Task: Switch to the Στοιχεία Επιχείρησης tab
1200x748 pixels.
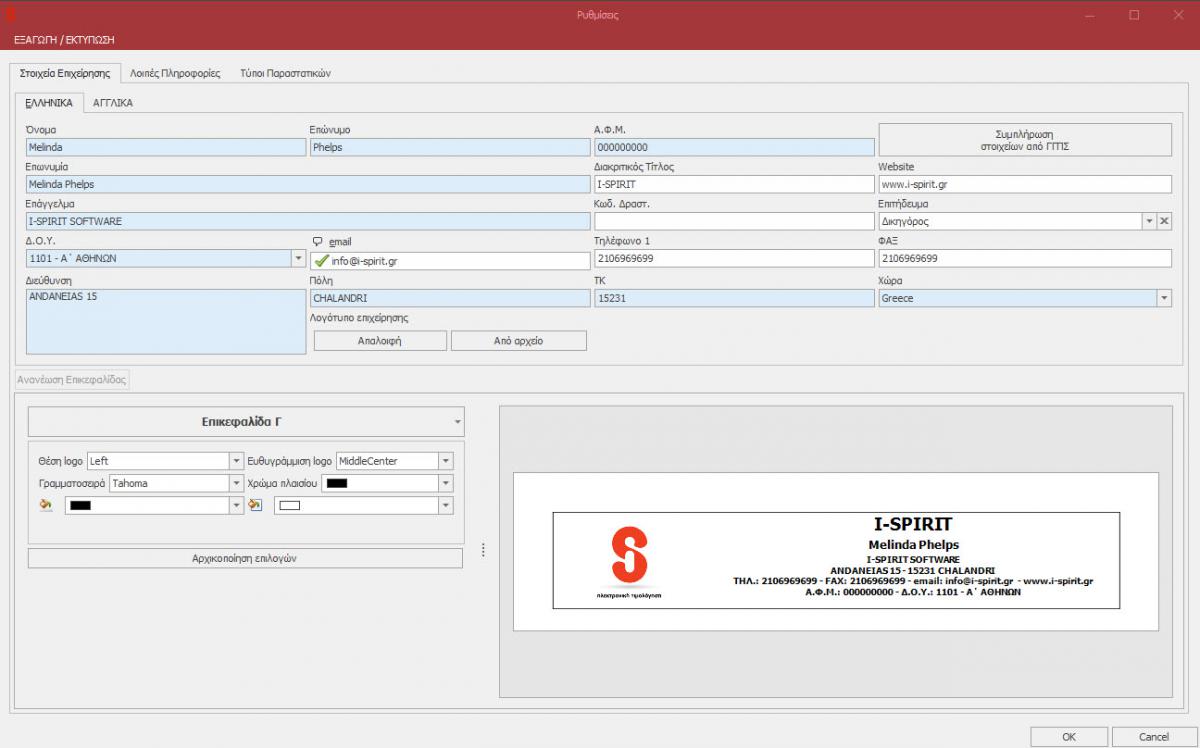Action: pyautogui.click(x=65, y=73)
